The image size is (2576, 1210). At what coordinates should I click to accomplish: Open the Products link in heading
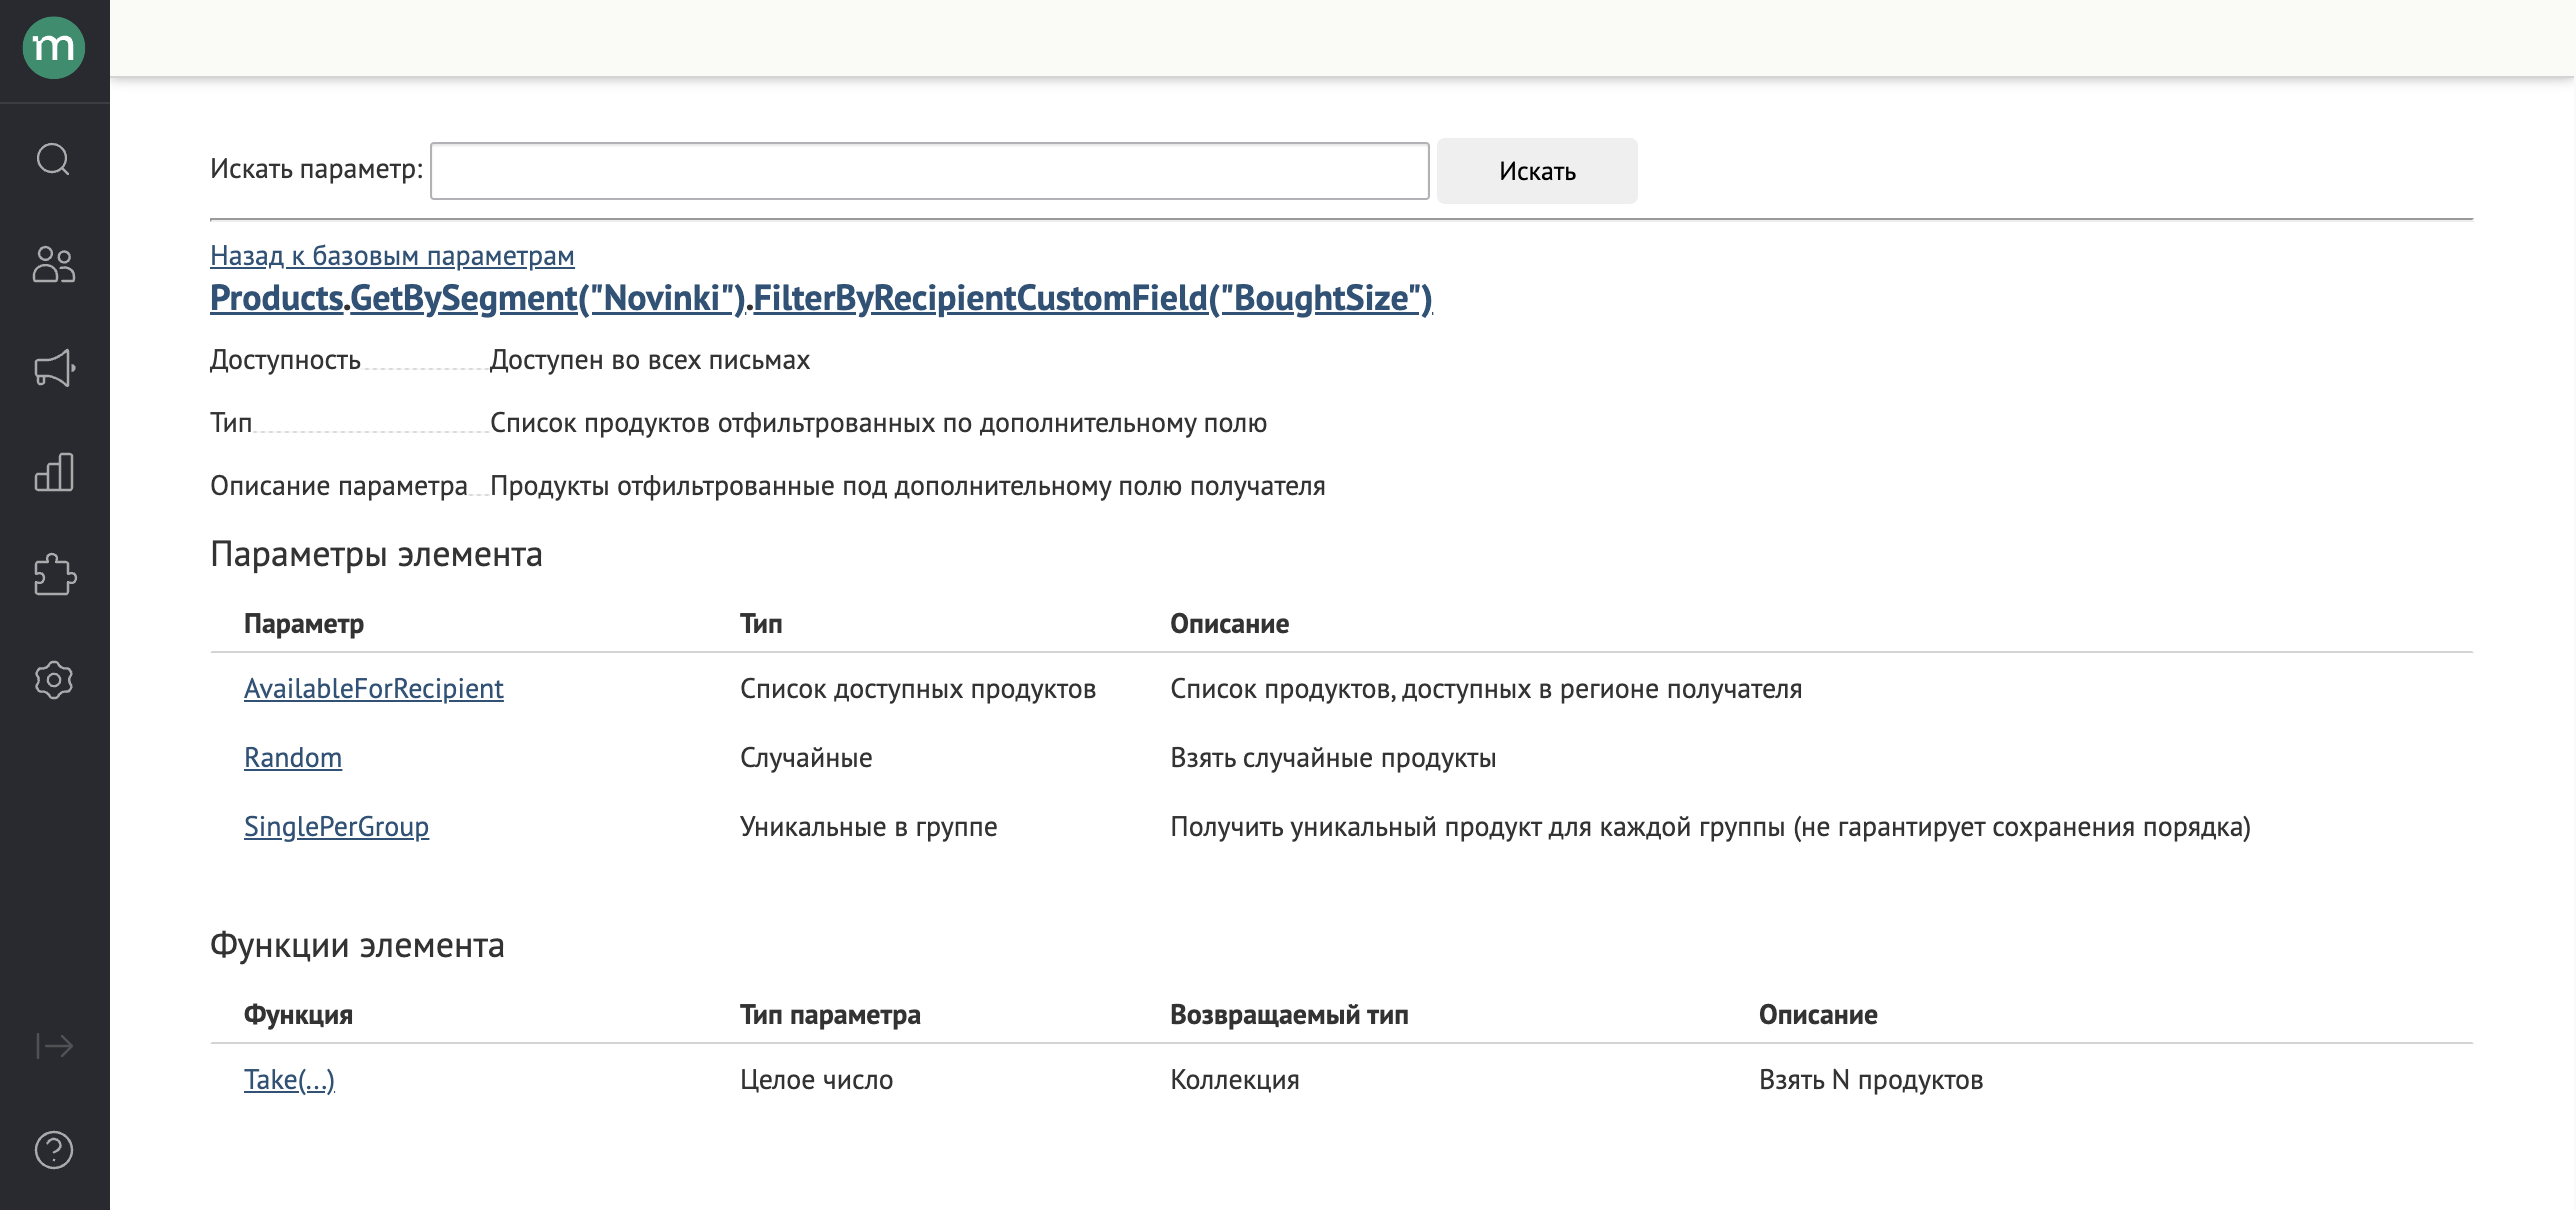[x=277, y=298]
